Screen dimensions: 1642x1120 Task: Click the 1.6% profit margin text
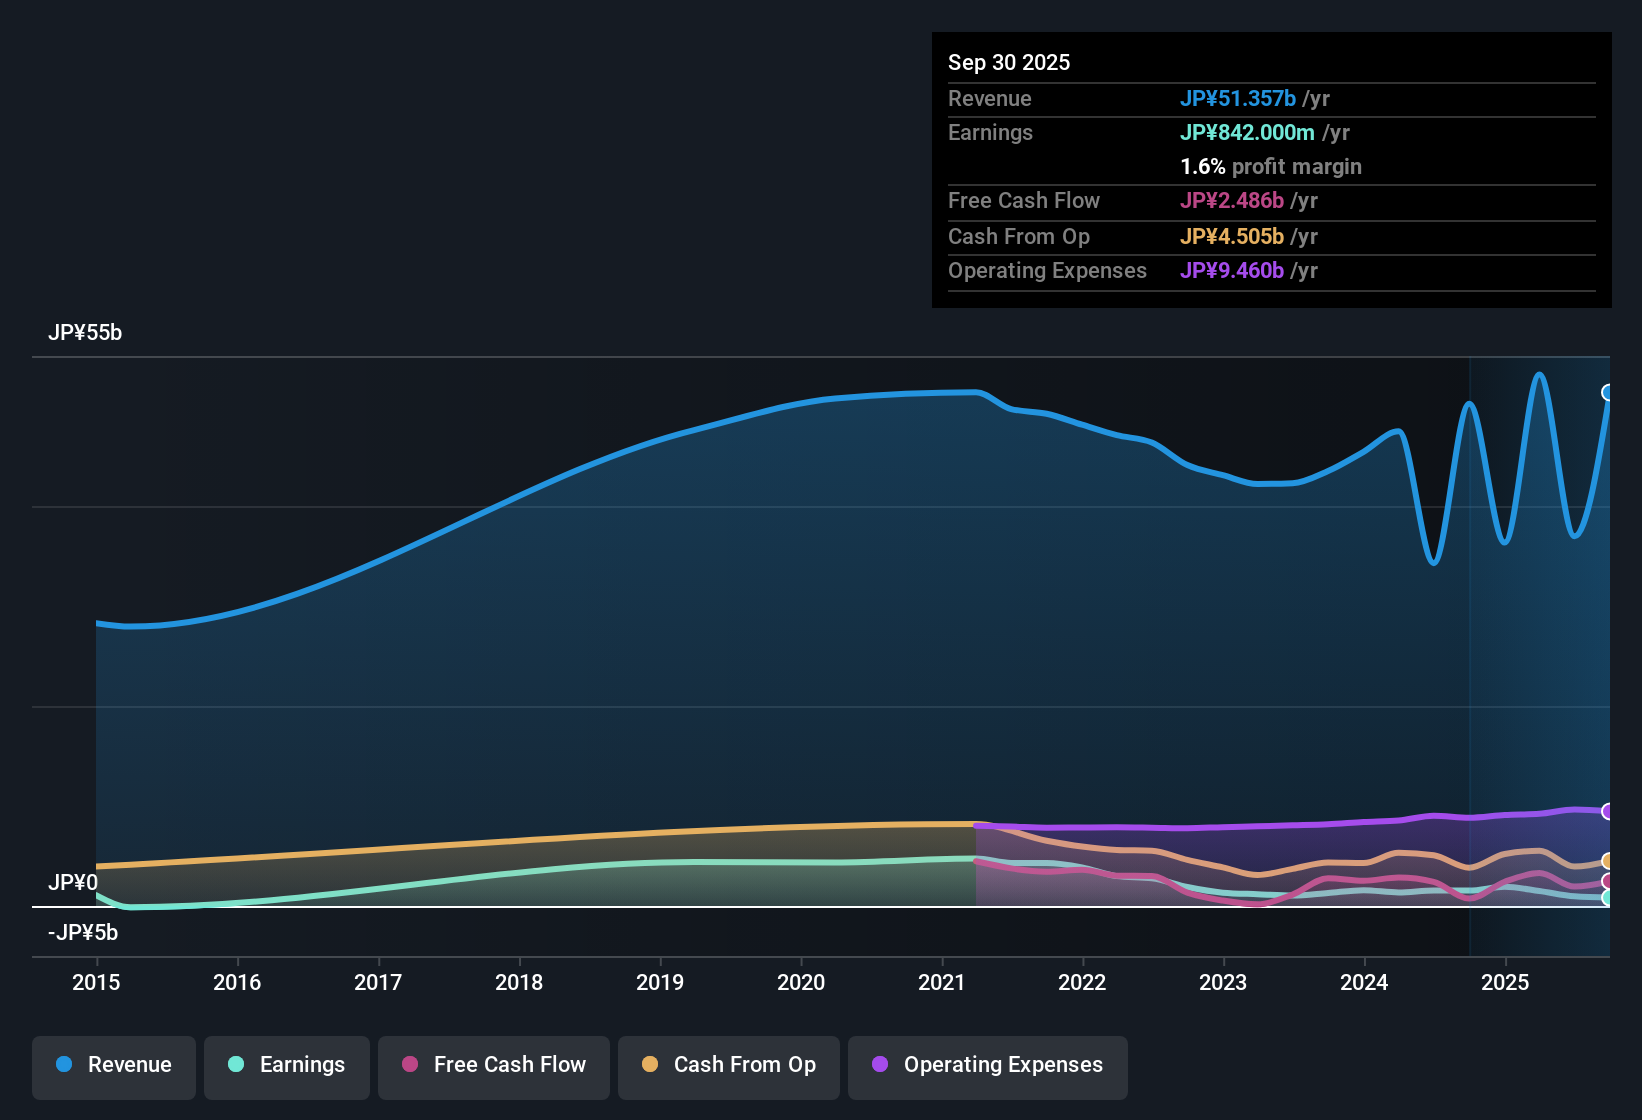point(1271,167)
